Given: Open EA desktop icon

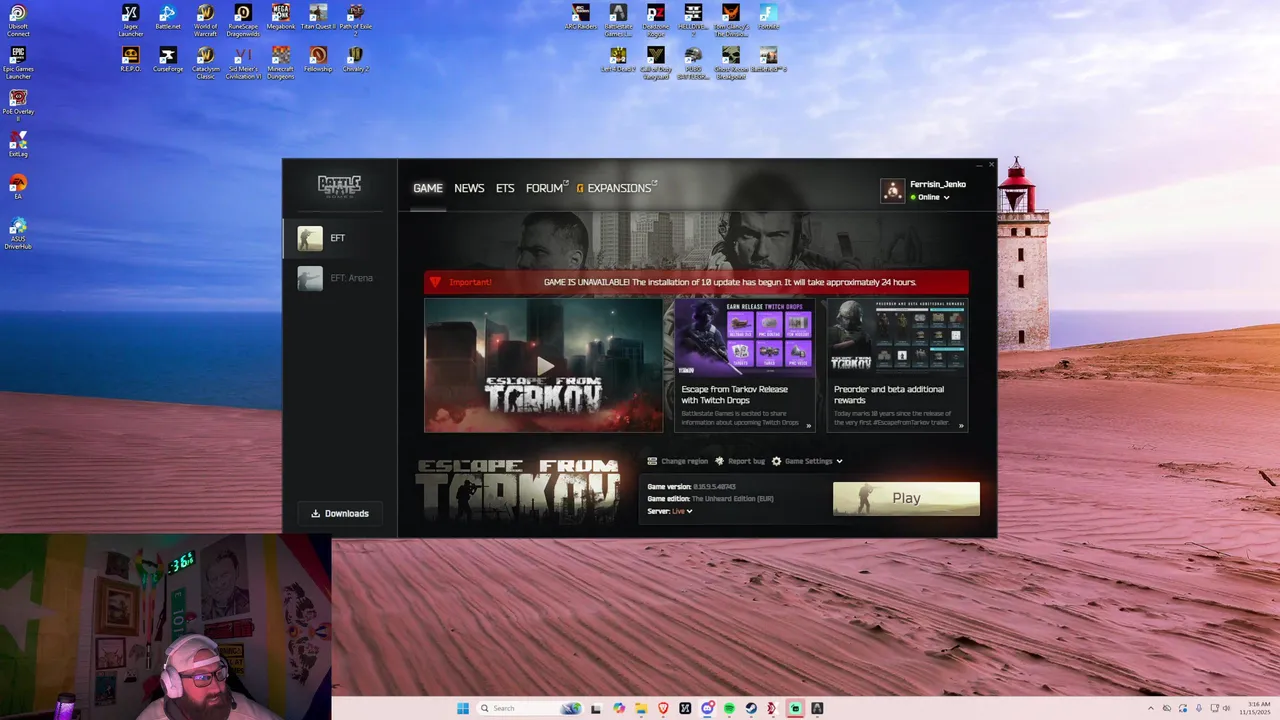Looking at the screenshot, I should tap(18, 187).
